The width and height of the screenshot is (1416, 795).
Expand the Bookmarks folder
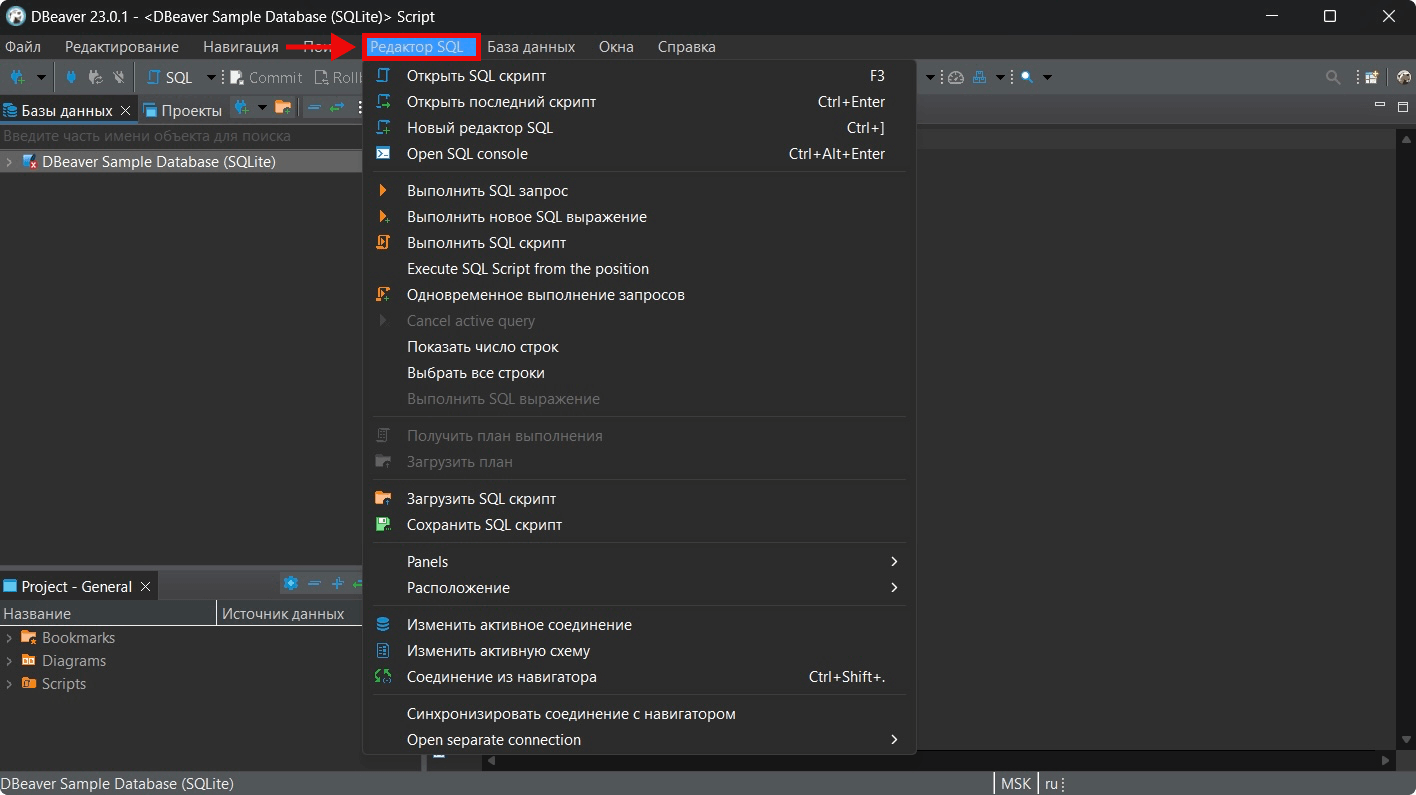9,637
